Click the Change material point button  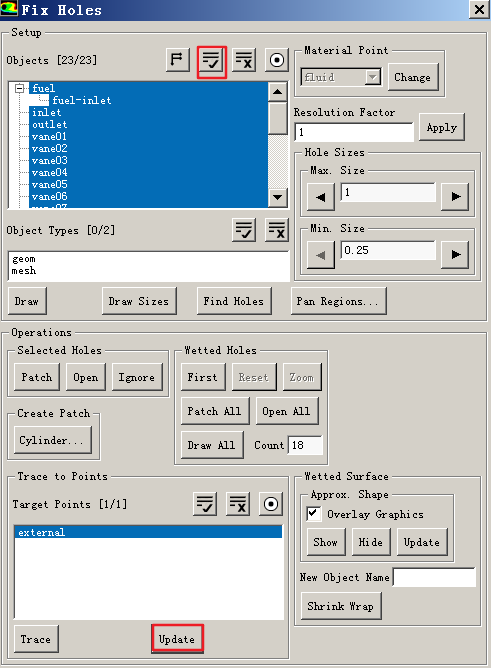coord(413,77)
